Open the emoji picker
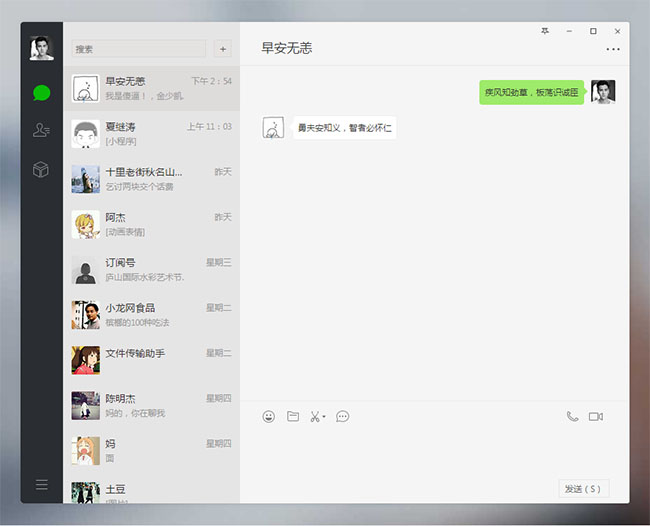The image size is (650, 526). click(x=269, y=416)
